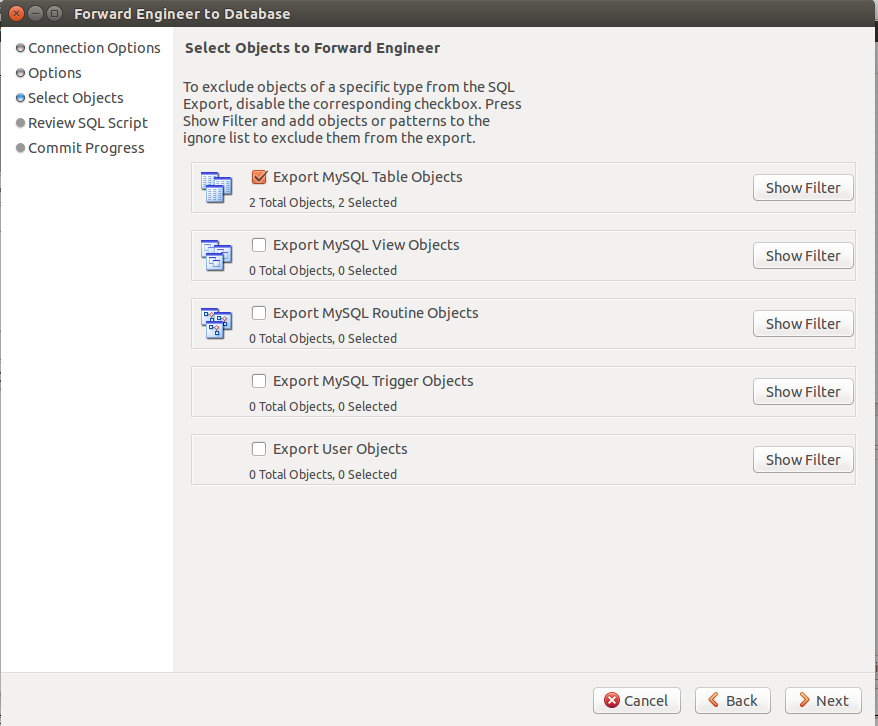
Task: Click the Commit Progress step bullet
Action: click(21, 148)
